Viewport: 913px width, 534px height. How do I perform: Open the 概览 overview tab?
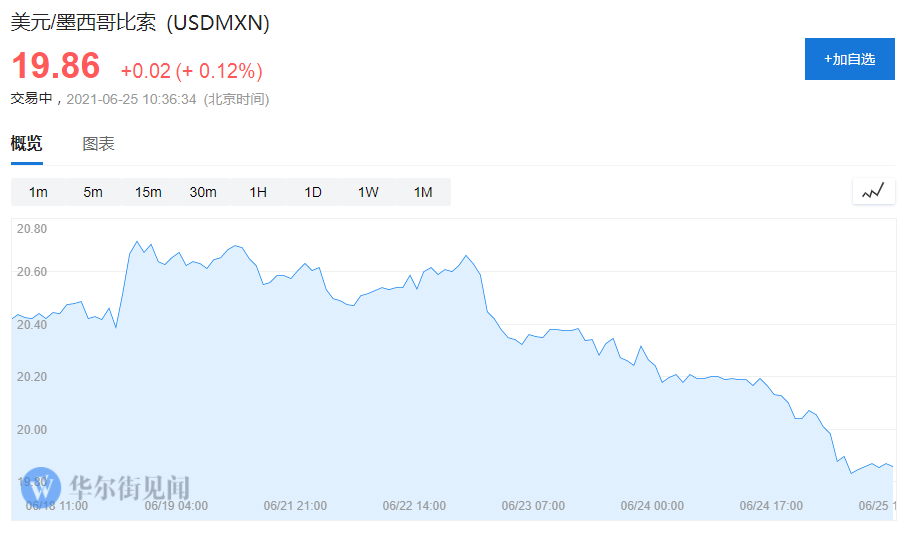[27, 144]
